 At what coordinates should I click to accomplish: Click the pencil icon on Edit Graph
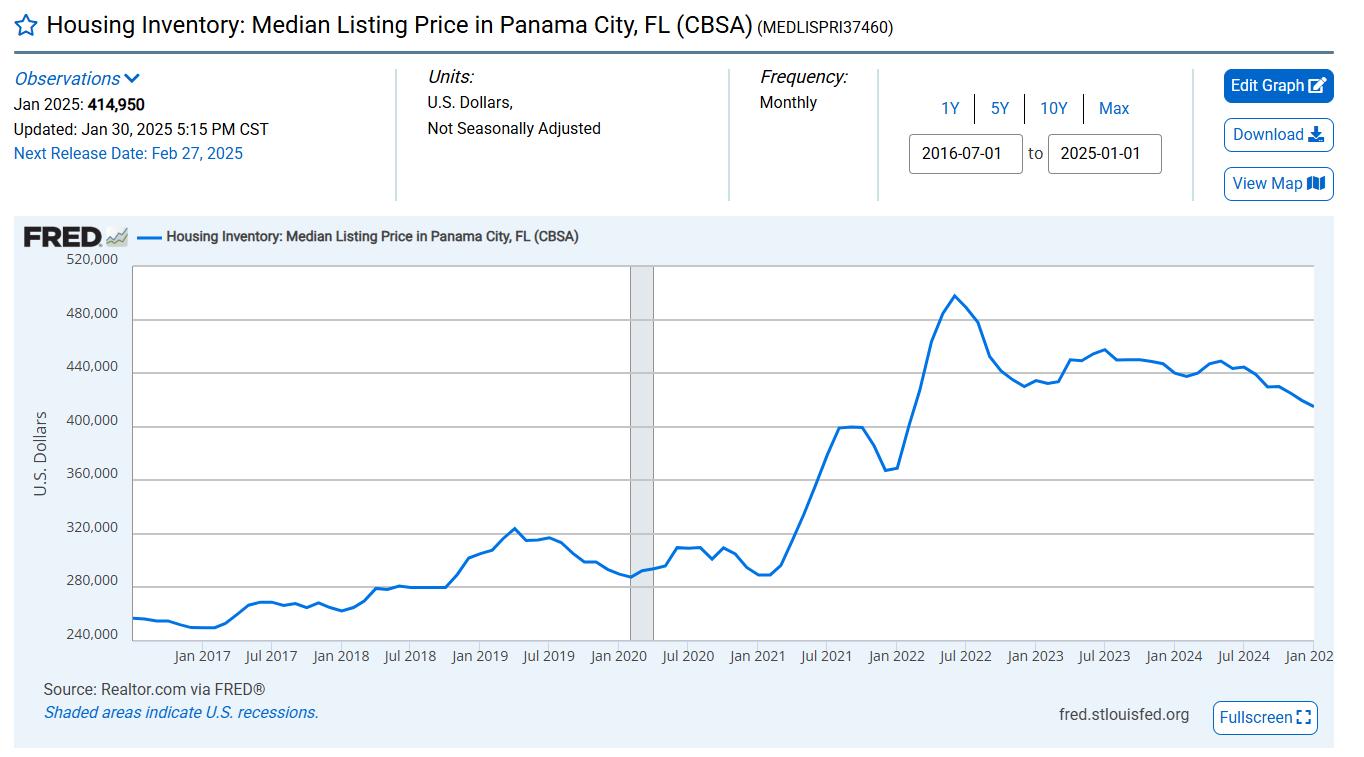coord(1317,86)
